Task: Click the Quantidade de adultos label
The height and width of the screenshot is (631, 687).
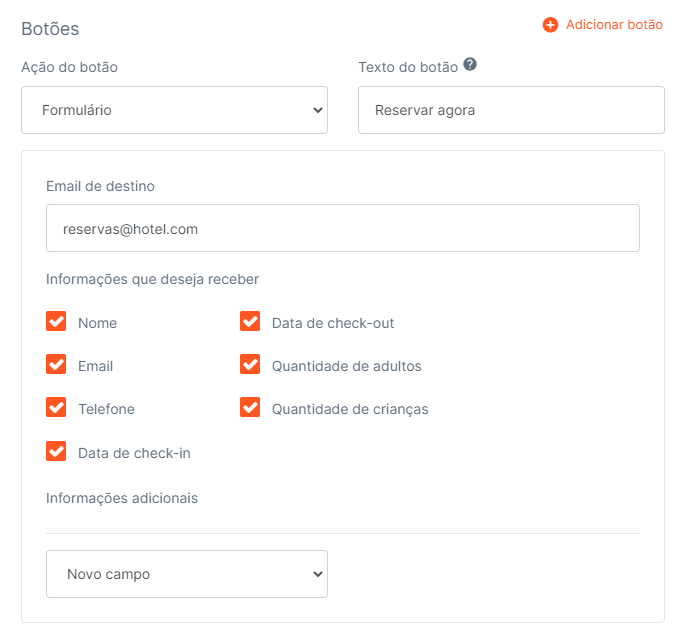Action: click(x=347, y=366)
